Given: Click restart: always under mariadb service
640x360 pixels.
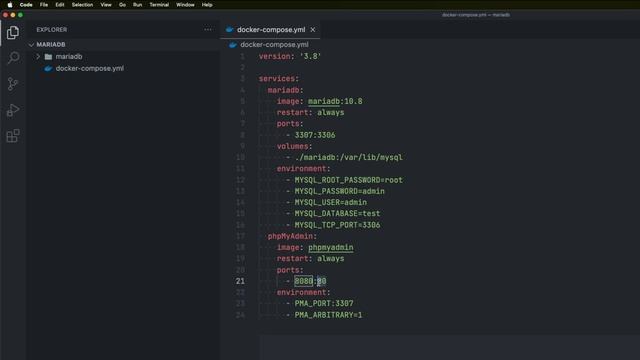Looking at the screenshot, I should (310, 113).
